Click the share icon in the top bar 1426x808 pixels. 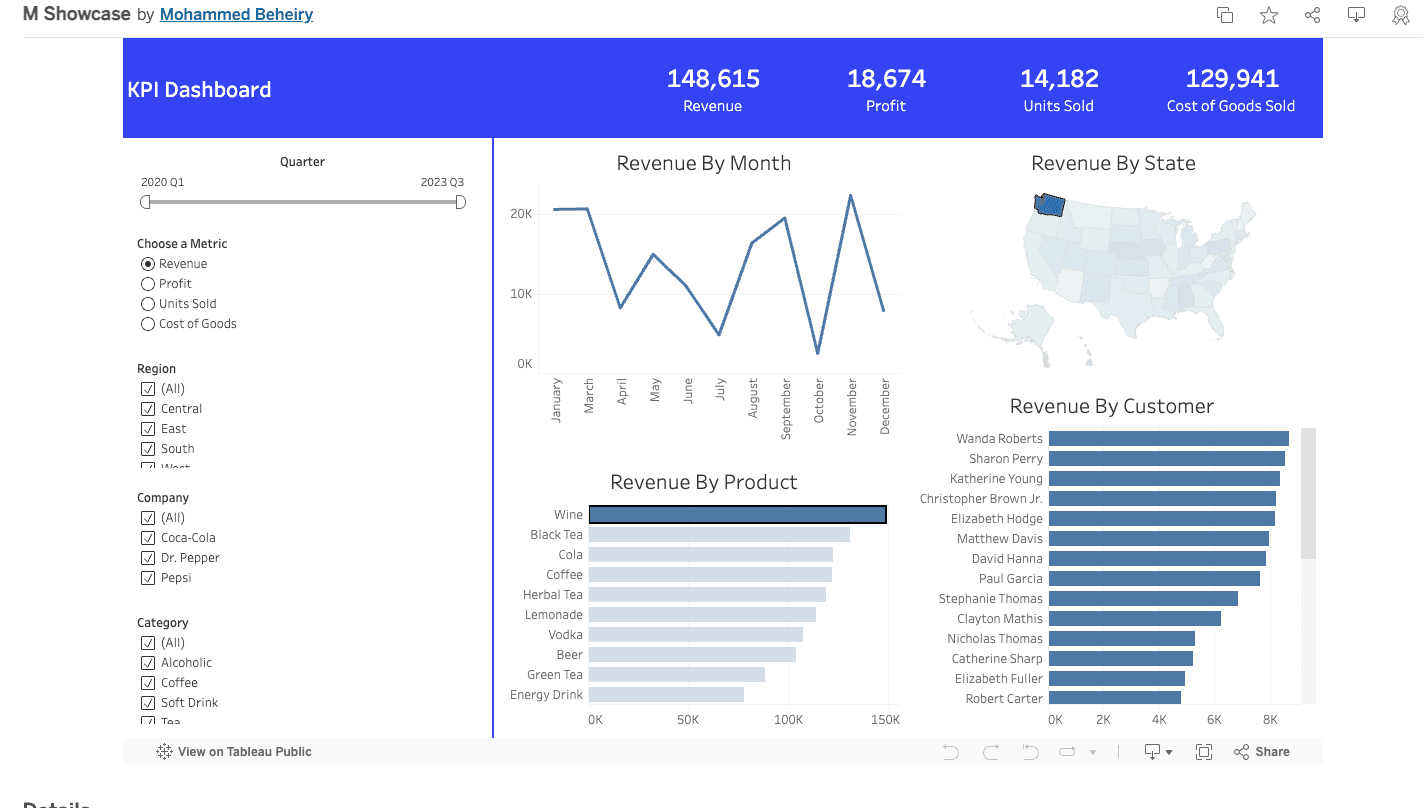(x=1312, y=15)
